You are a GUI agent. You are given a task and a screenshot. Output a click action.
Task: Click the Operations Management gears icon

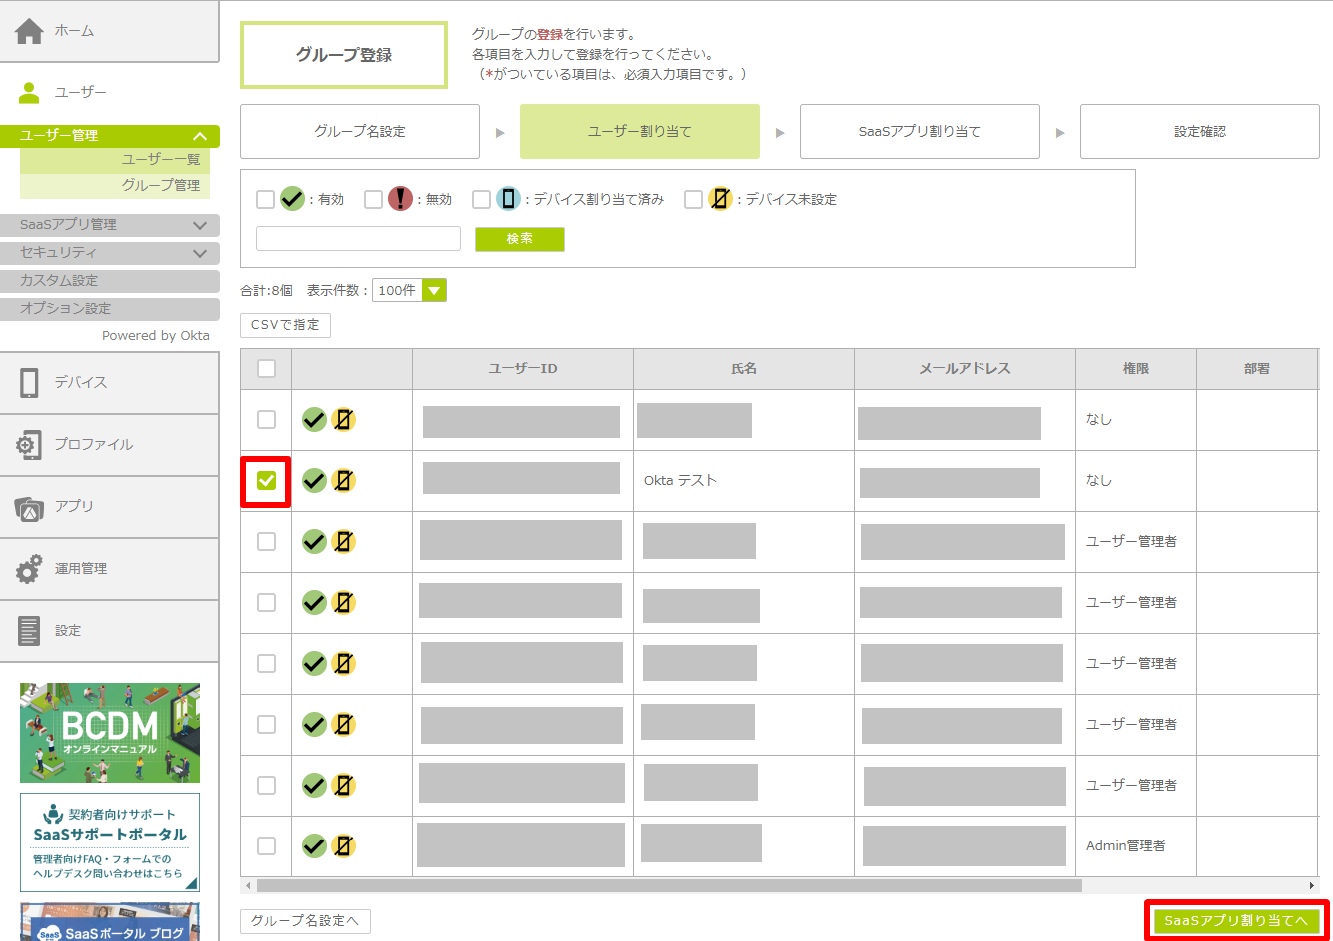coord(29,569)
